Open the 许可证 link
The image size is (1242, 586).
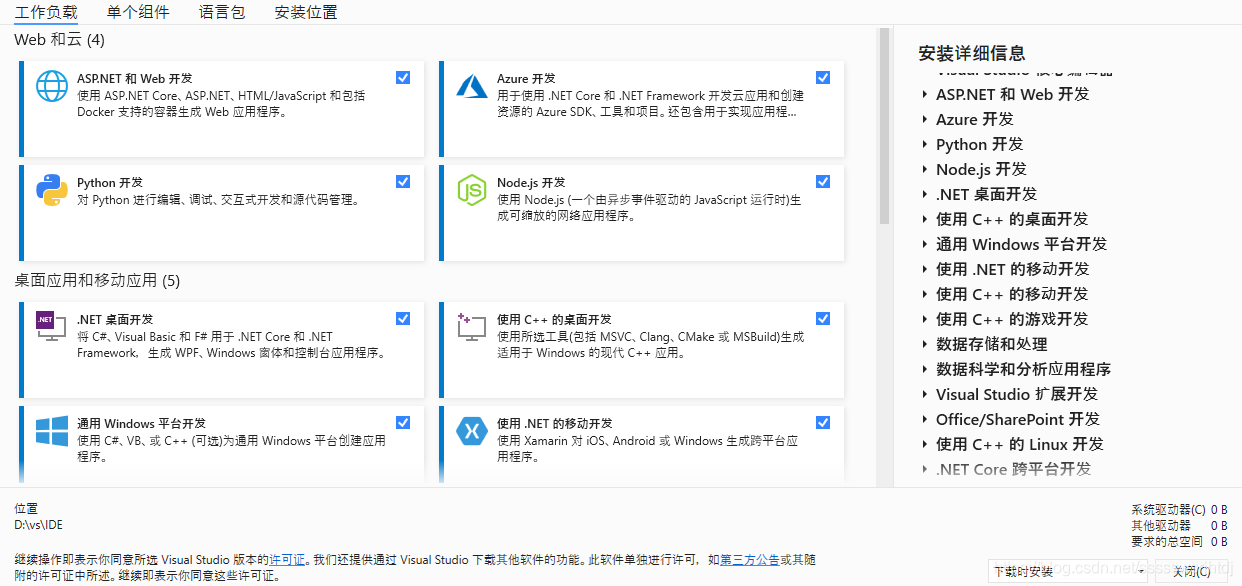(286, 558)
